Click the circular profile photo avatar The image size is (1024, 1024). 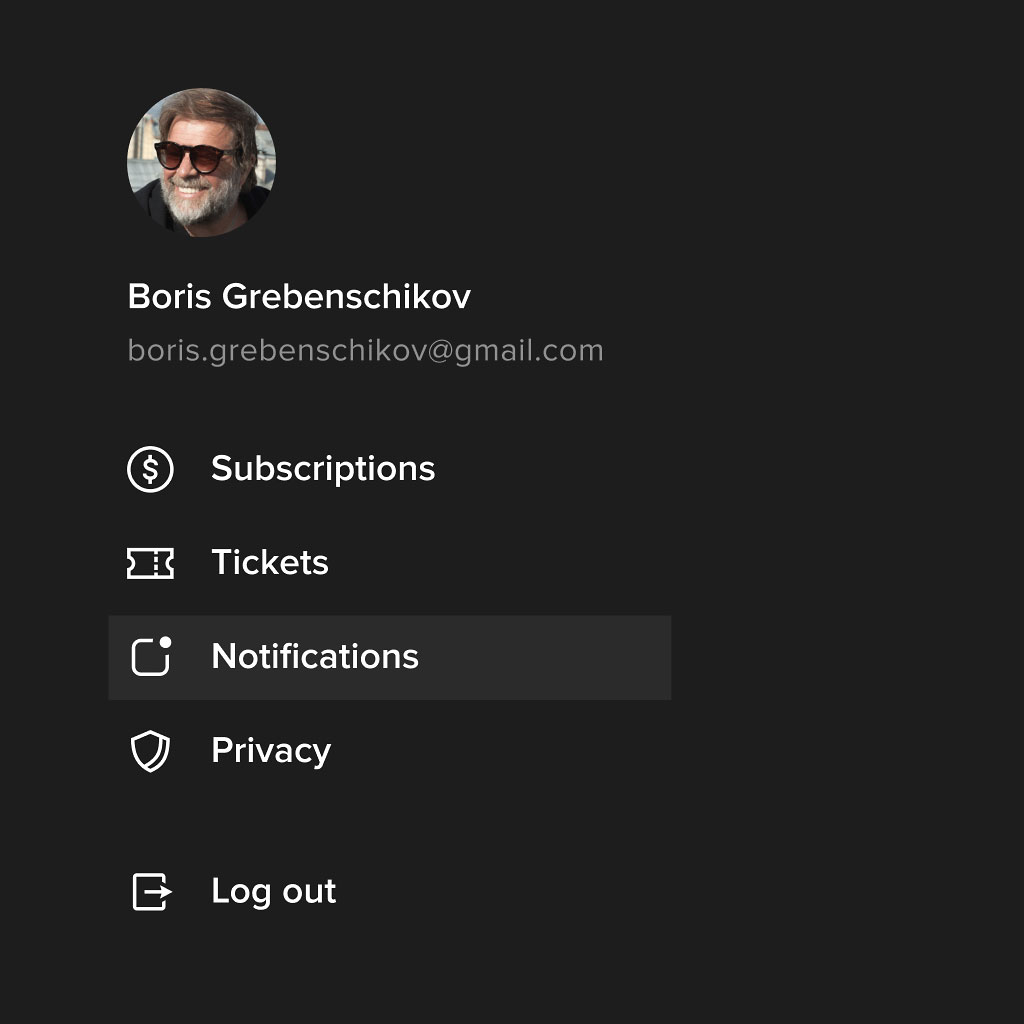click(x=201, y=163)
